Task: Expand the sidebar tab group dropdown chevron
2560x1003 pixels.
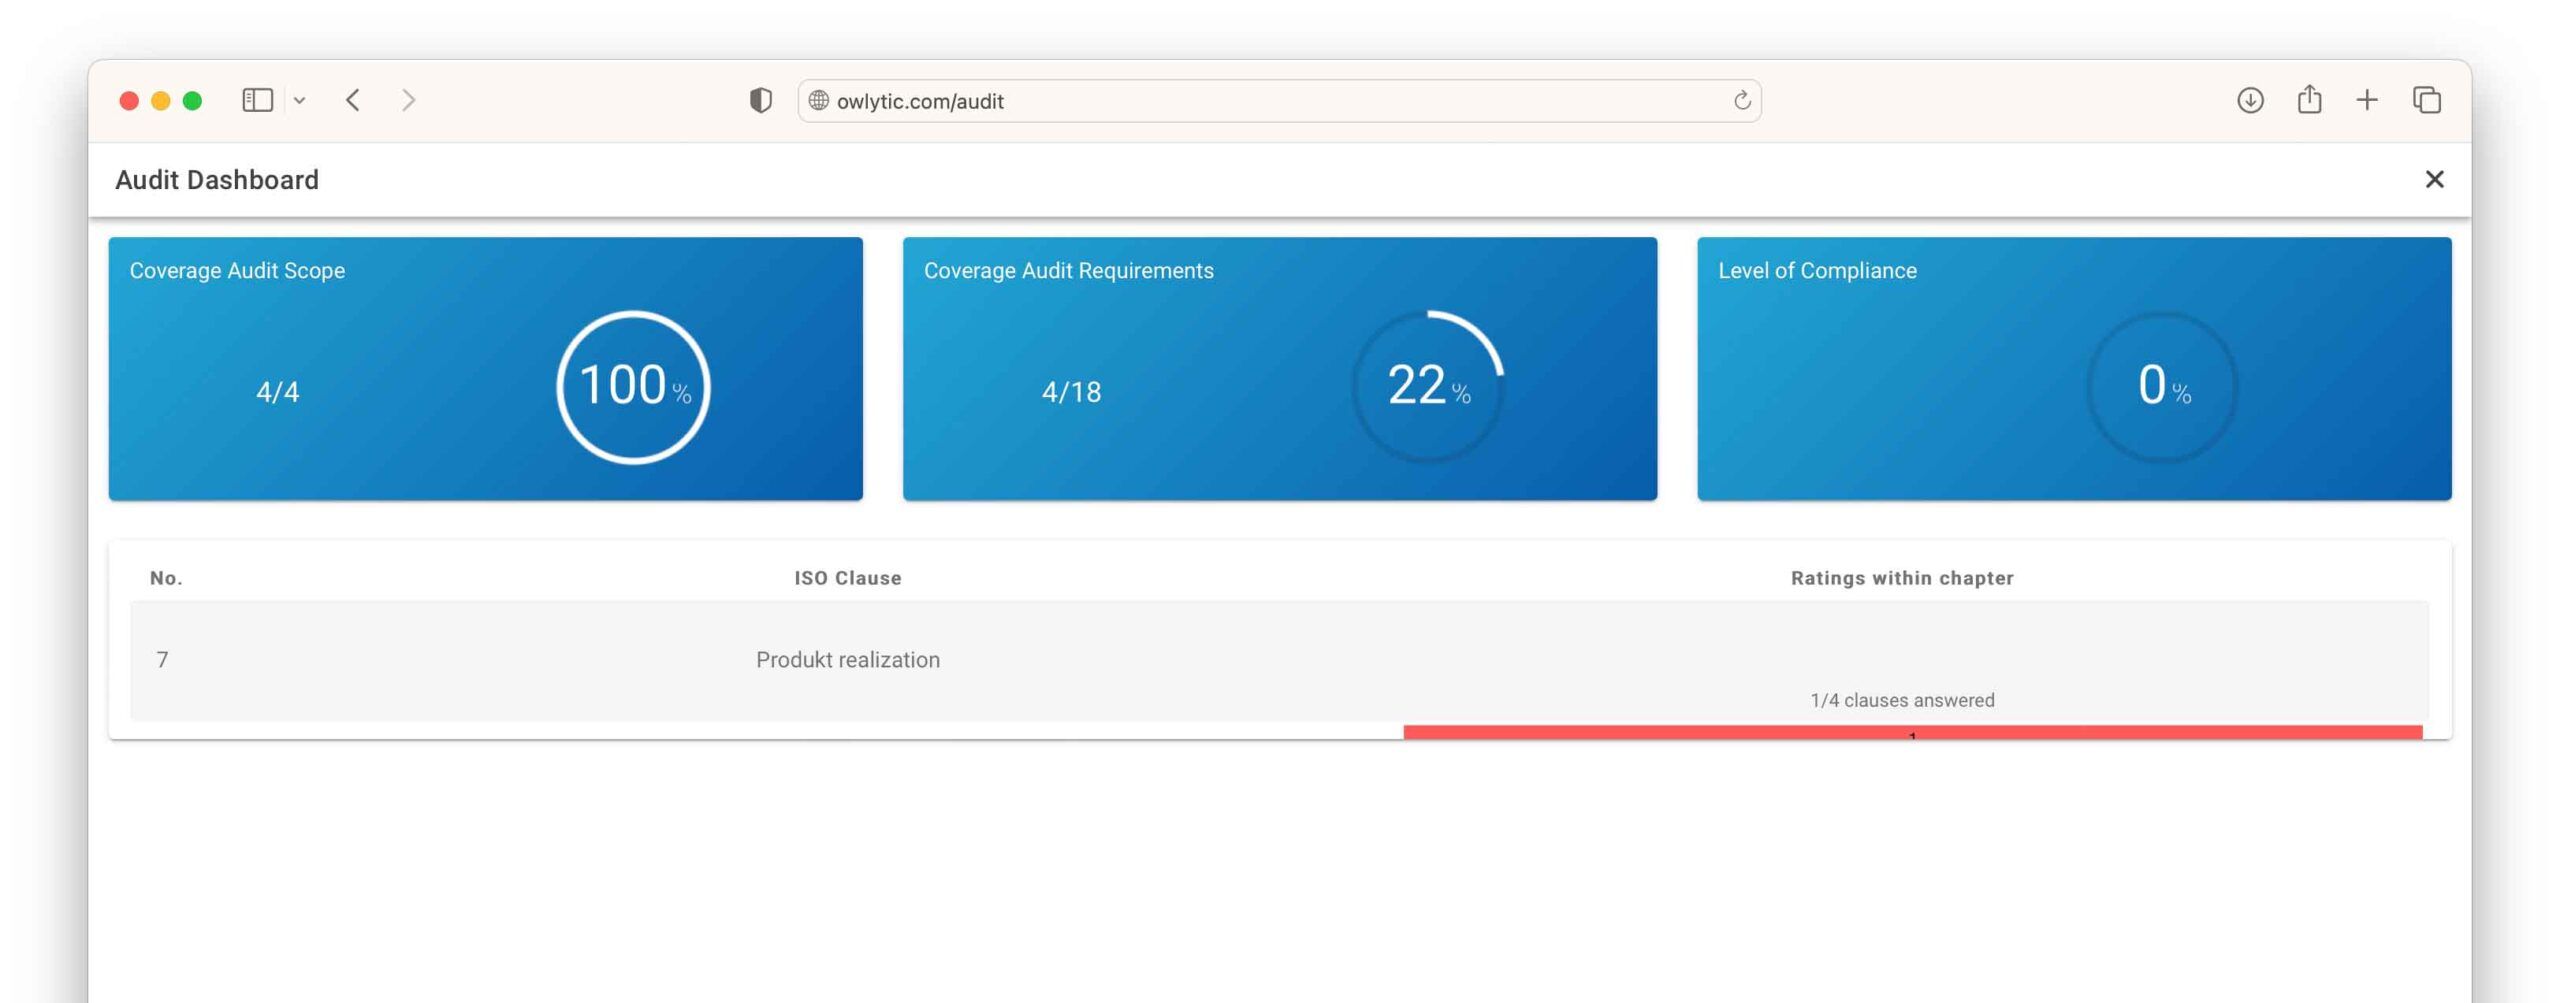Action: [x=299, y=100]
